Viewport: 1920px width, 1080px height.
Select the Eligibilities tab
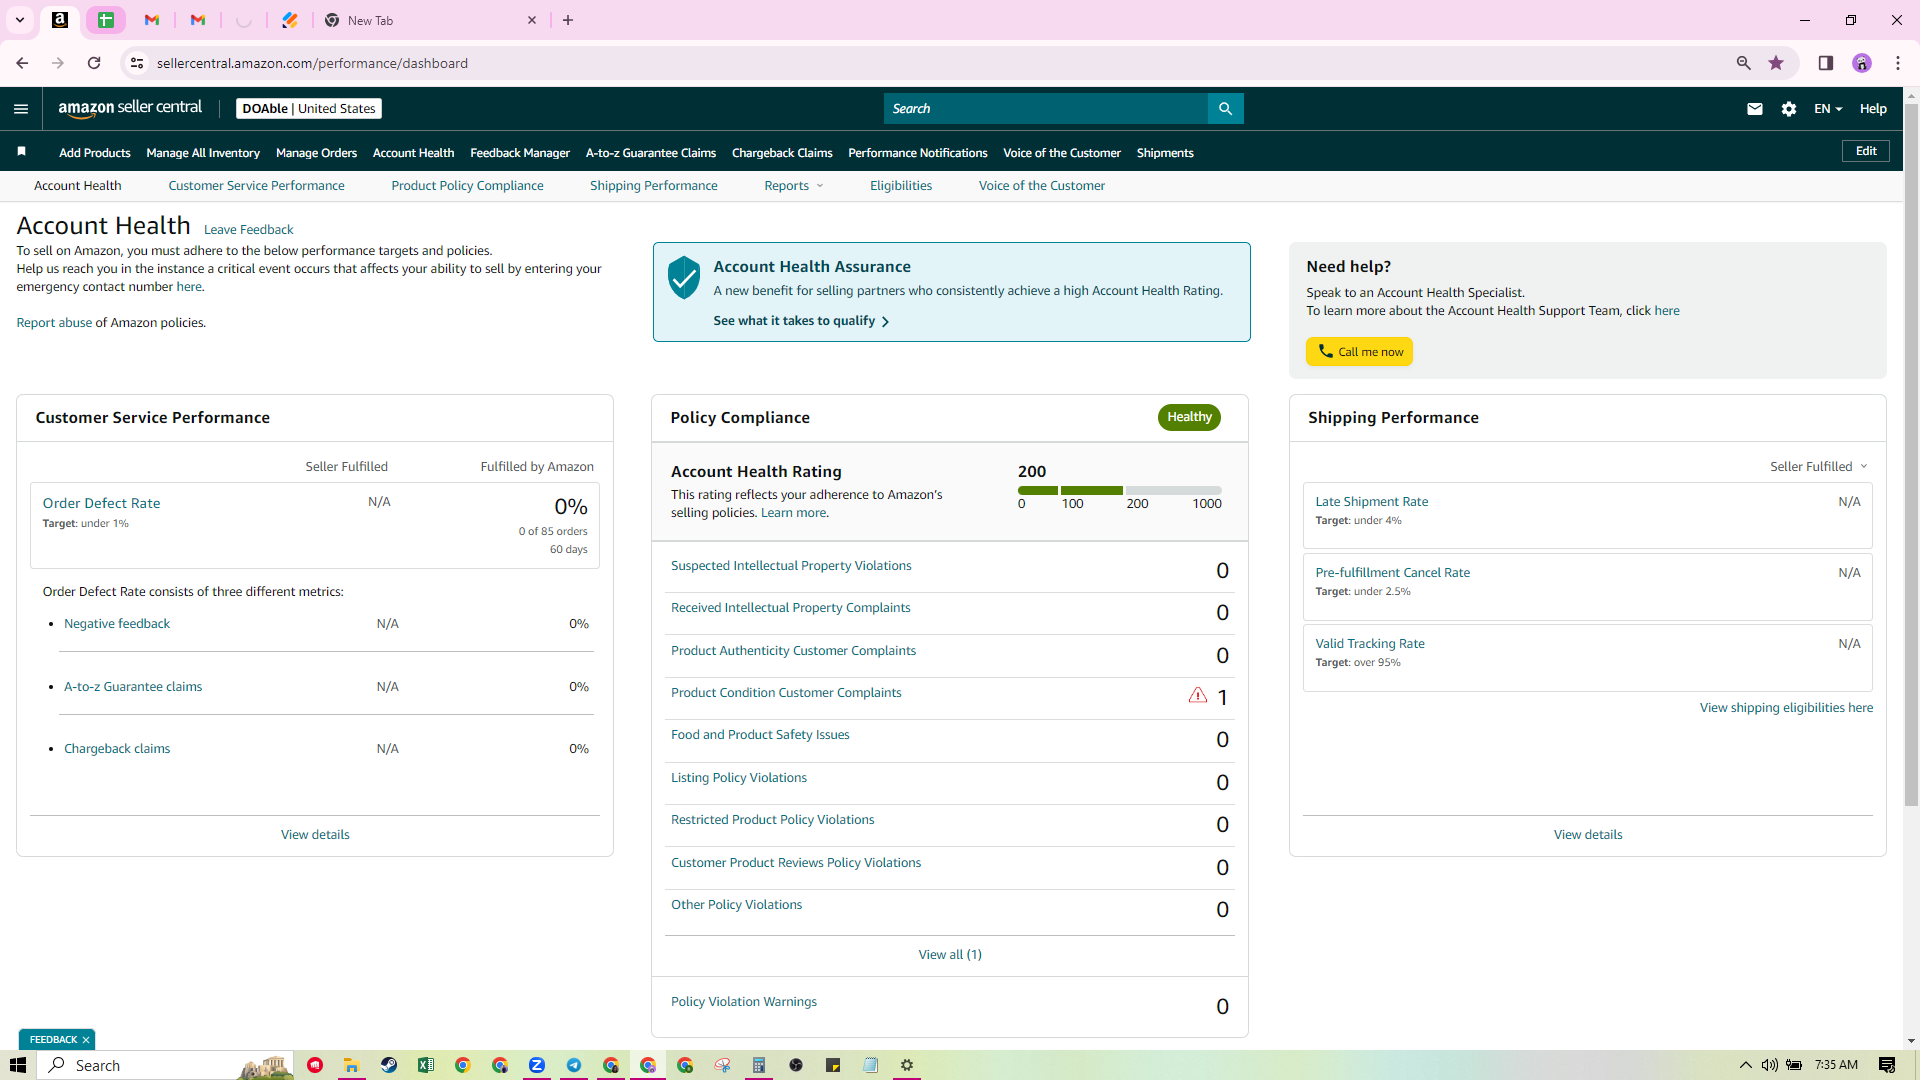pyautogui.click(x=901, y=186)
